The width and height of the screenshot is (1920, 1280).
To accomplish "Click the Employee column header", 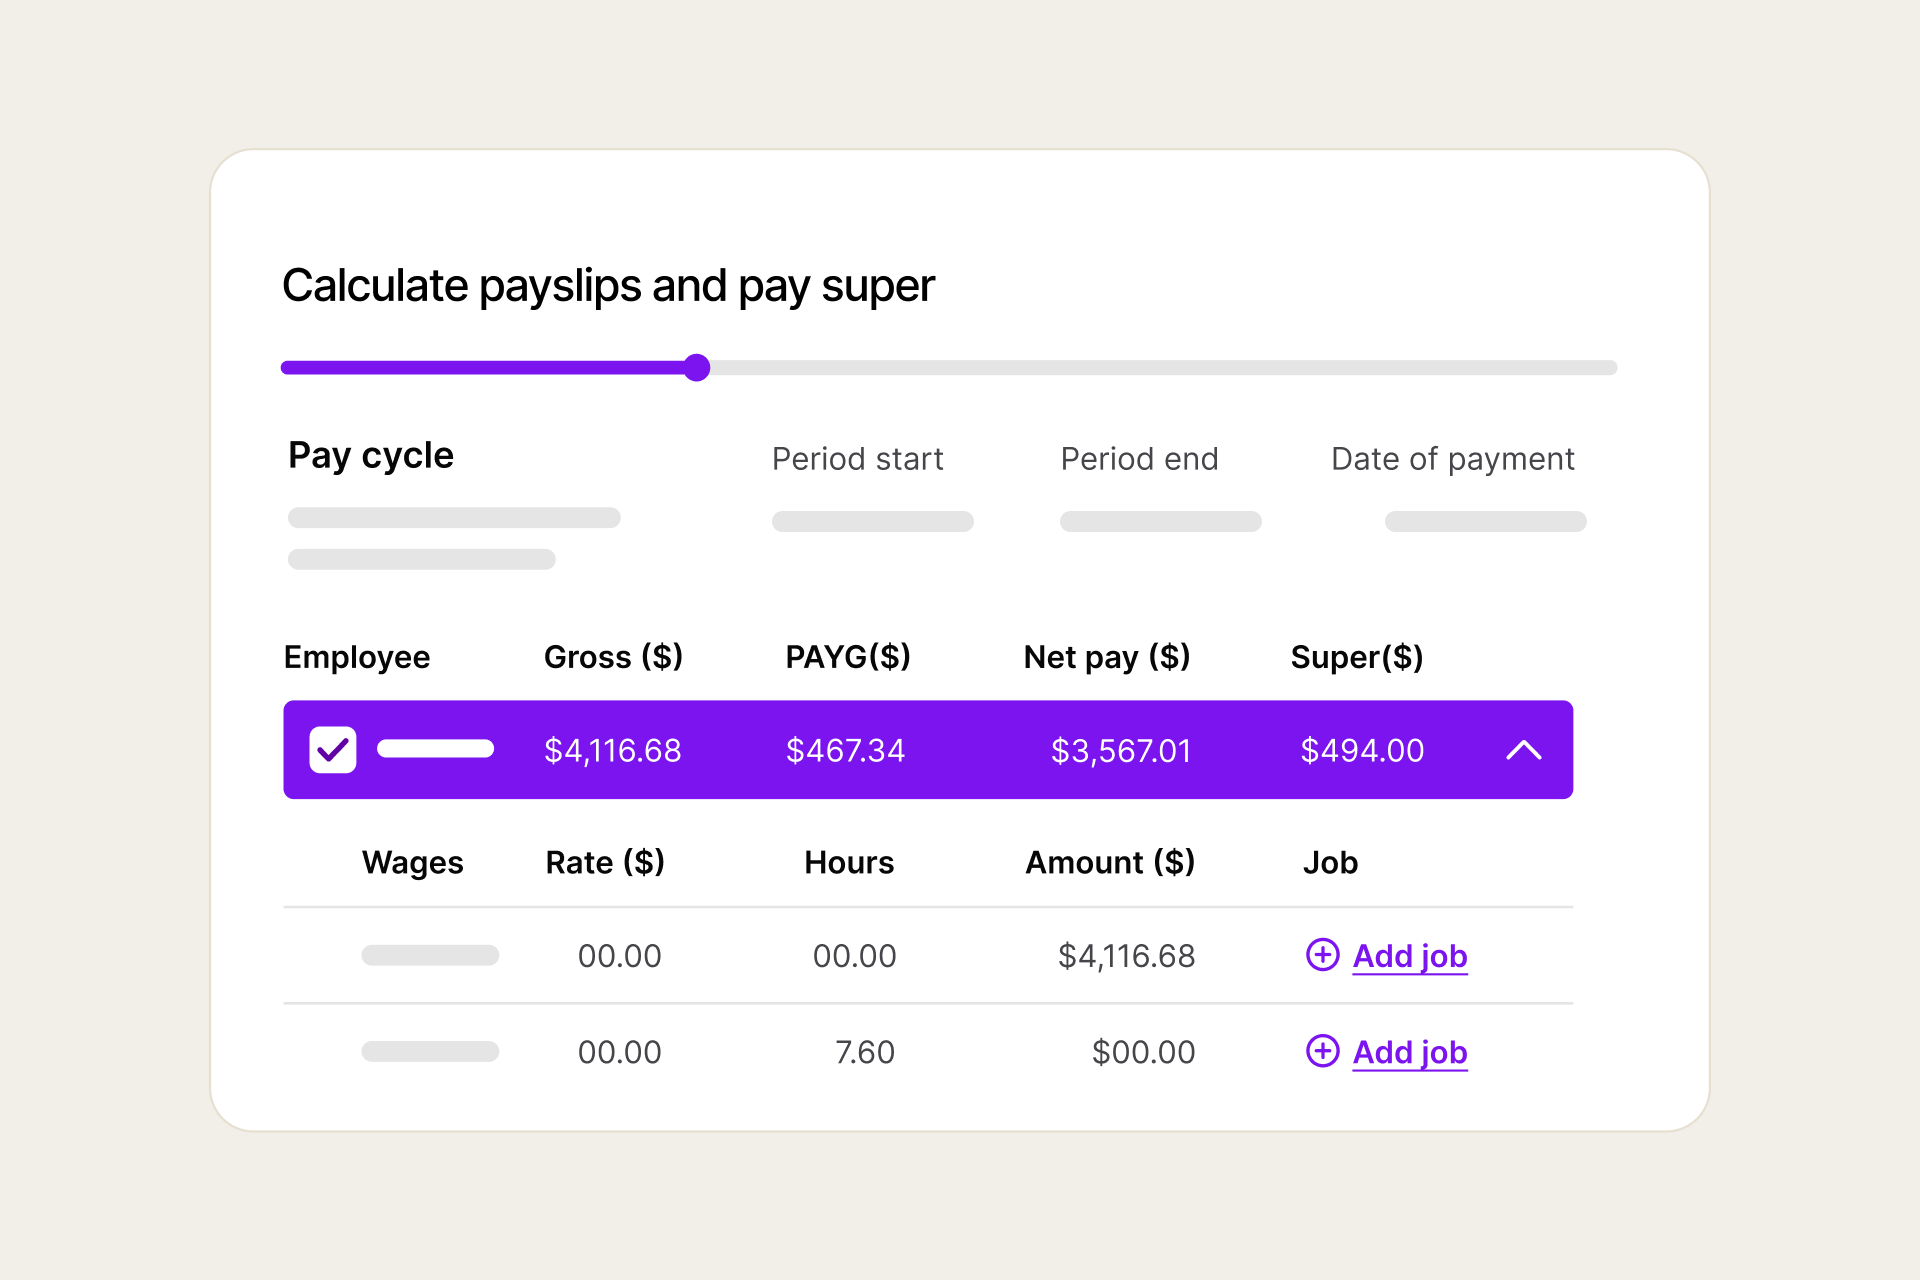I will pyautogui.click(x=357, y=657).
